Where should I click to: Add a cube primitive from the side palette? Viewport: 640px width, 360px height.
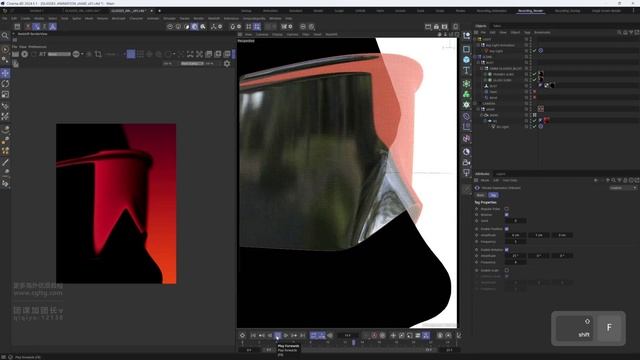tap(467, 60)
